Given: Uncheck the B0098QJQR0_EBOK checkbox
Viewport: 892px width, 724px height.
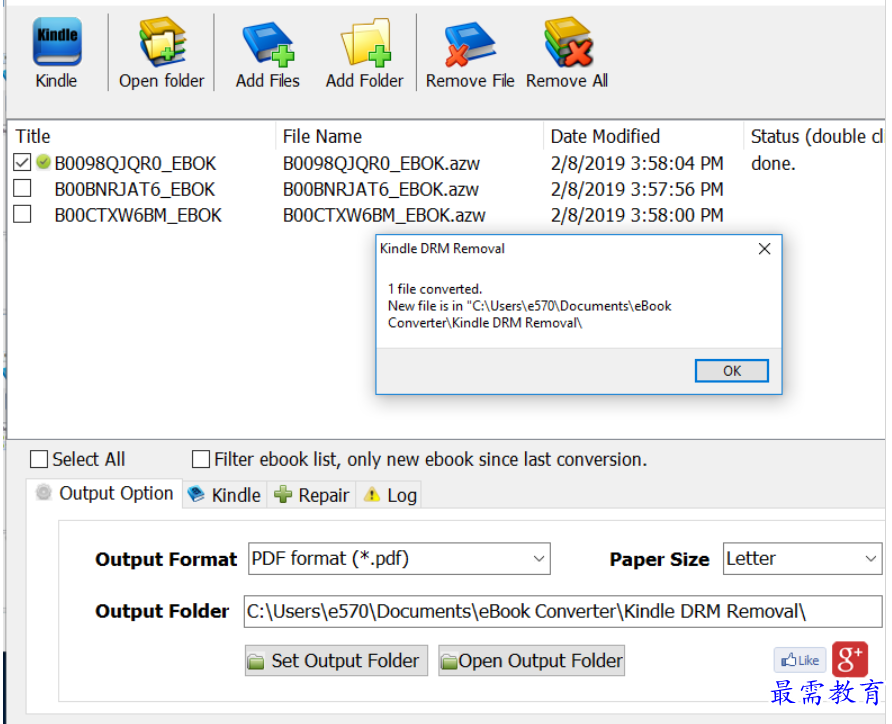Looking at the screenshot, I should [22, 163].
